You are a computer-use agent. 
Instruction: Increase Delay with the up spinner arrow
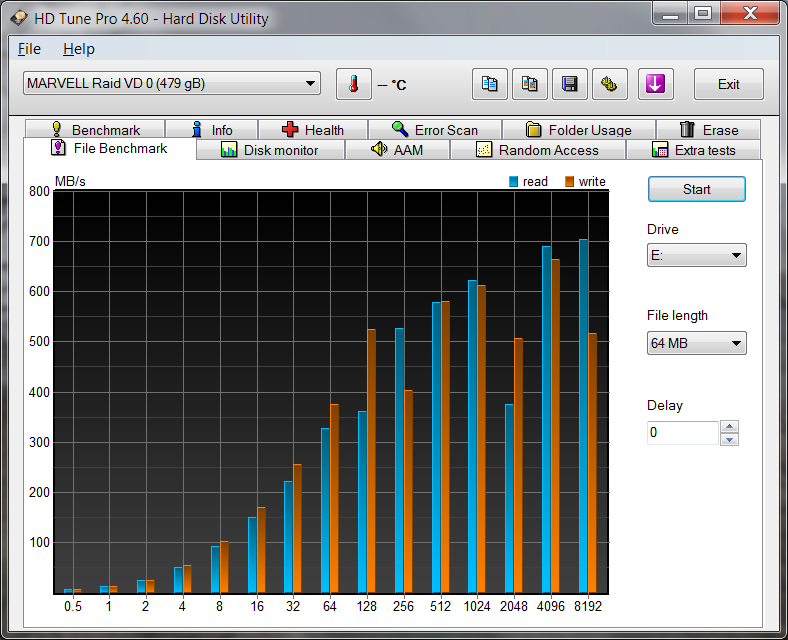730,427
